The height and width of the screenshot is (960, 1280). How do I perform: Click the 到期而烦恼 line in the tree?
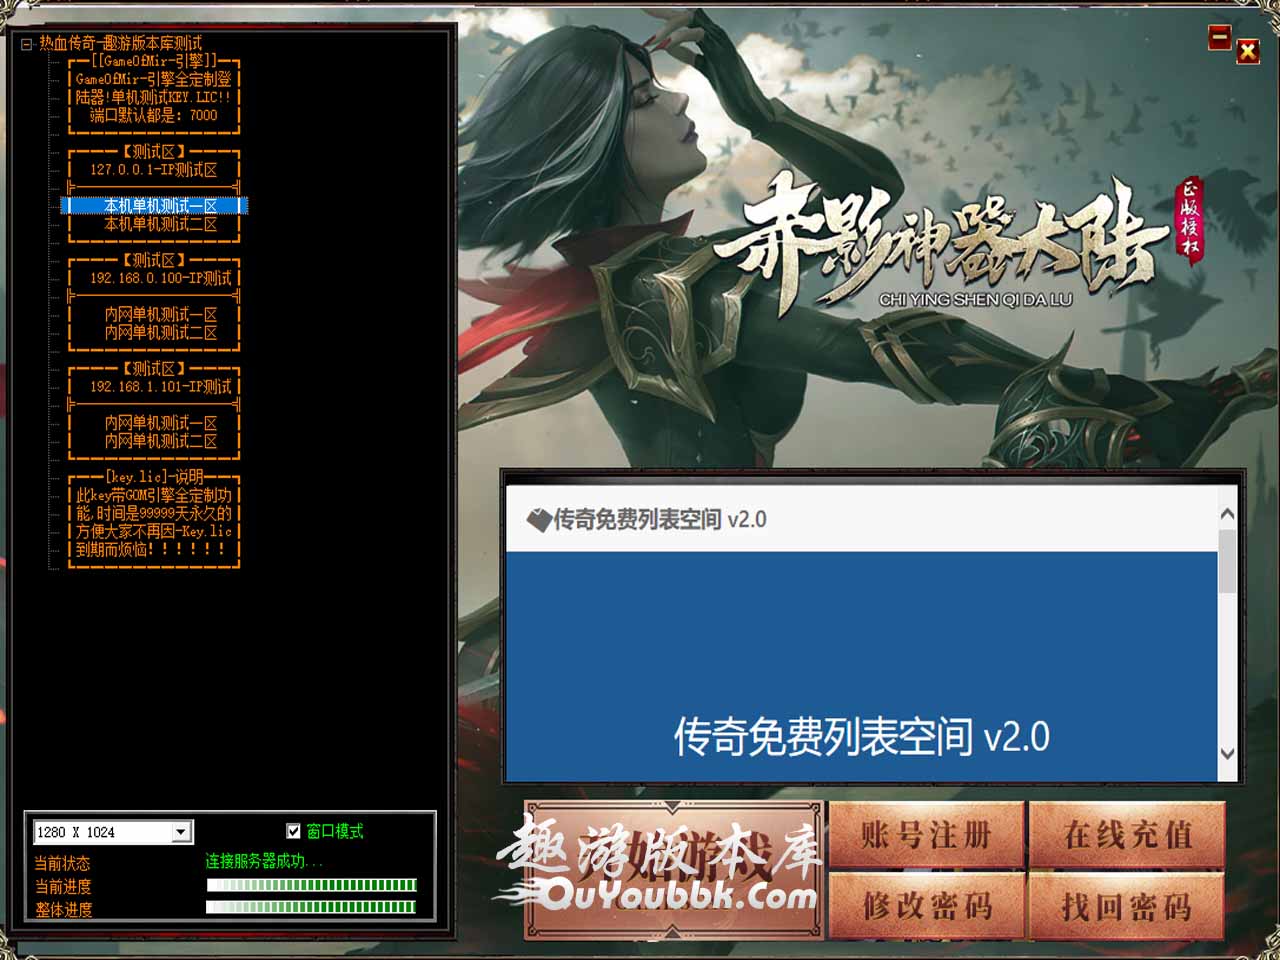coord(154,549)
